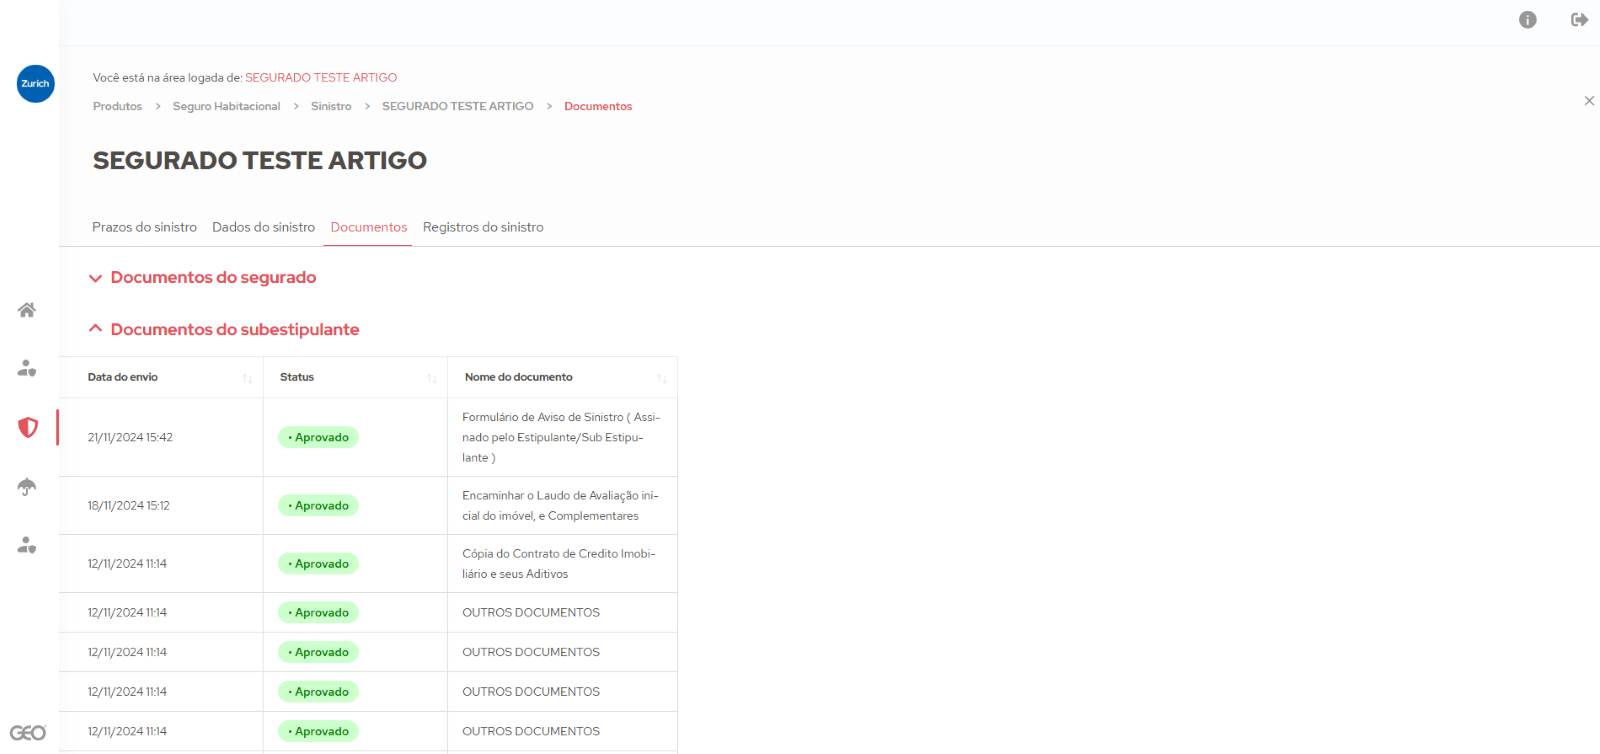Click Aprovado badge for 21/11/2024 row
1600x754 pixels.
(x=318, y=437)
